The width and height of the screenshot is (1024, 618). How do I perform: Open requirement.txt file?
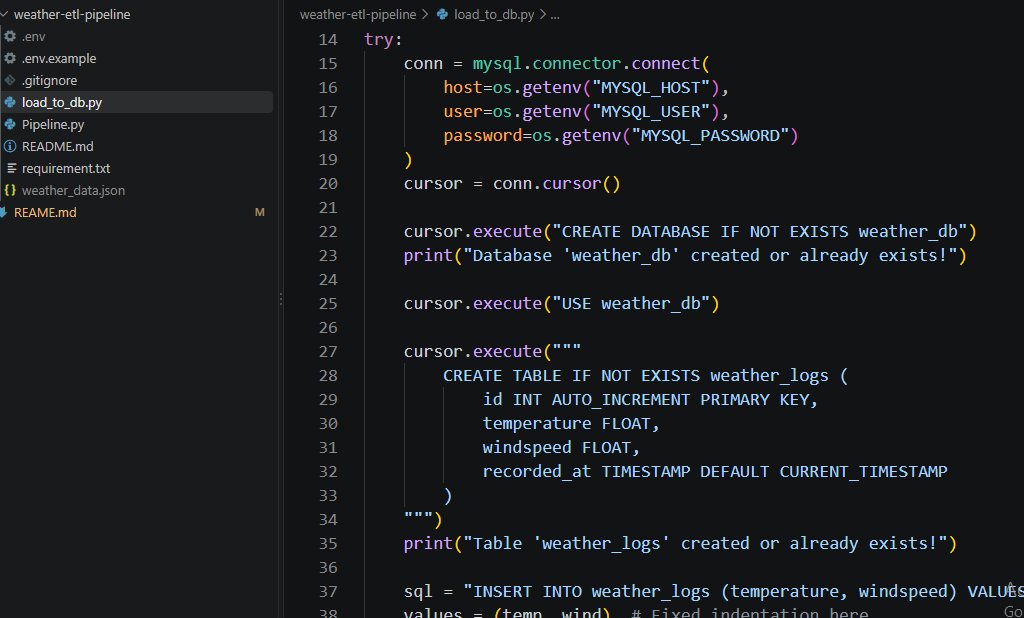click(66, 169)
